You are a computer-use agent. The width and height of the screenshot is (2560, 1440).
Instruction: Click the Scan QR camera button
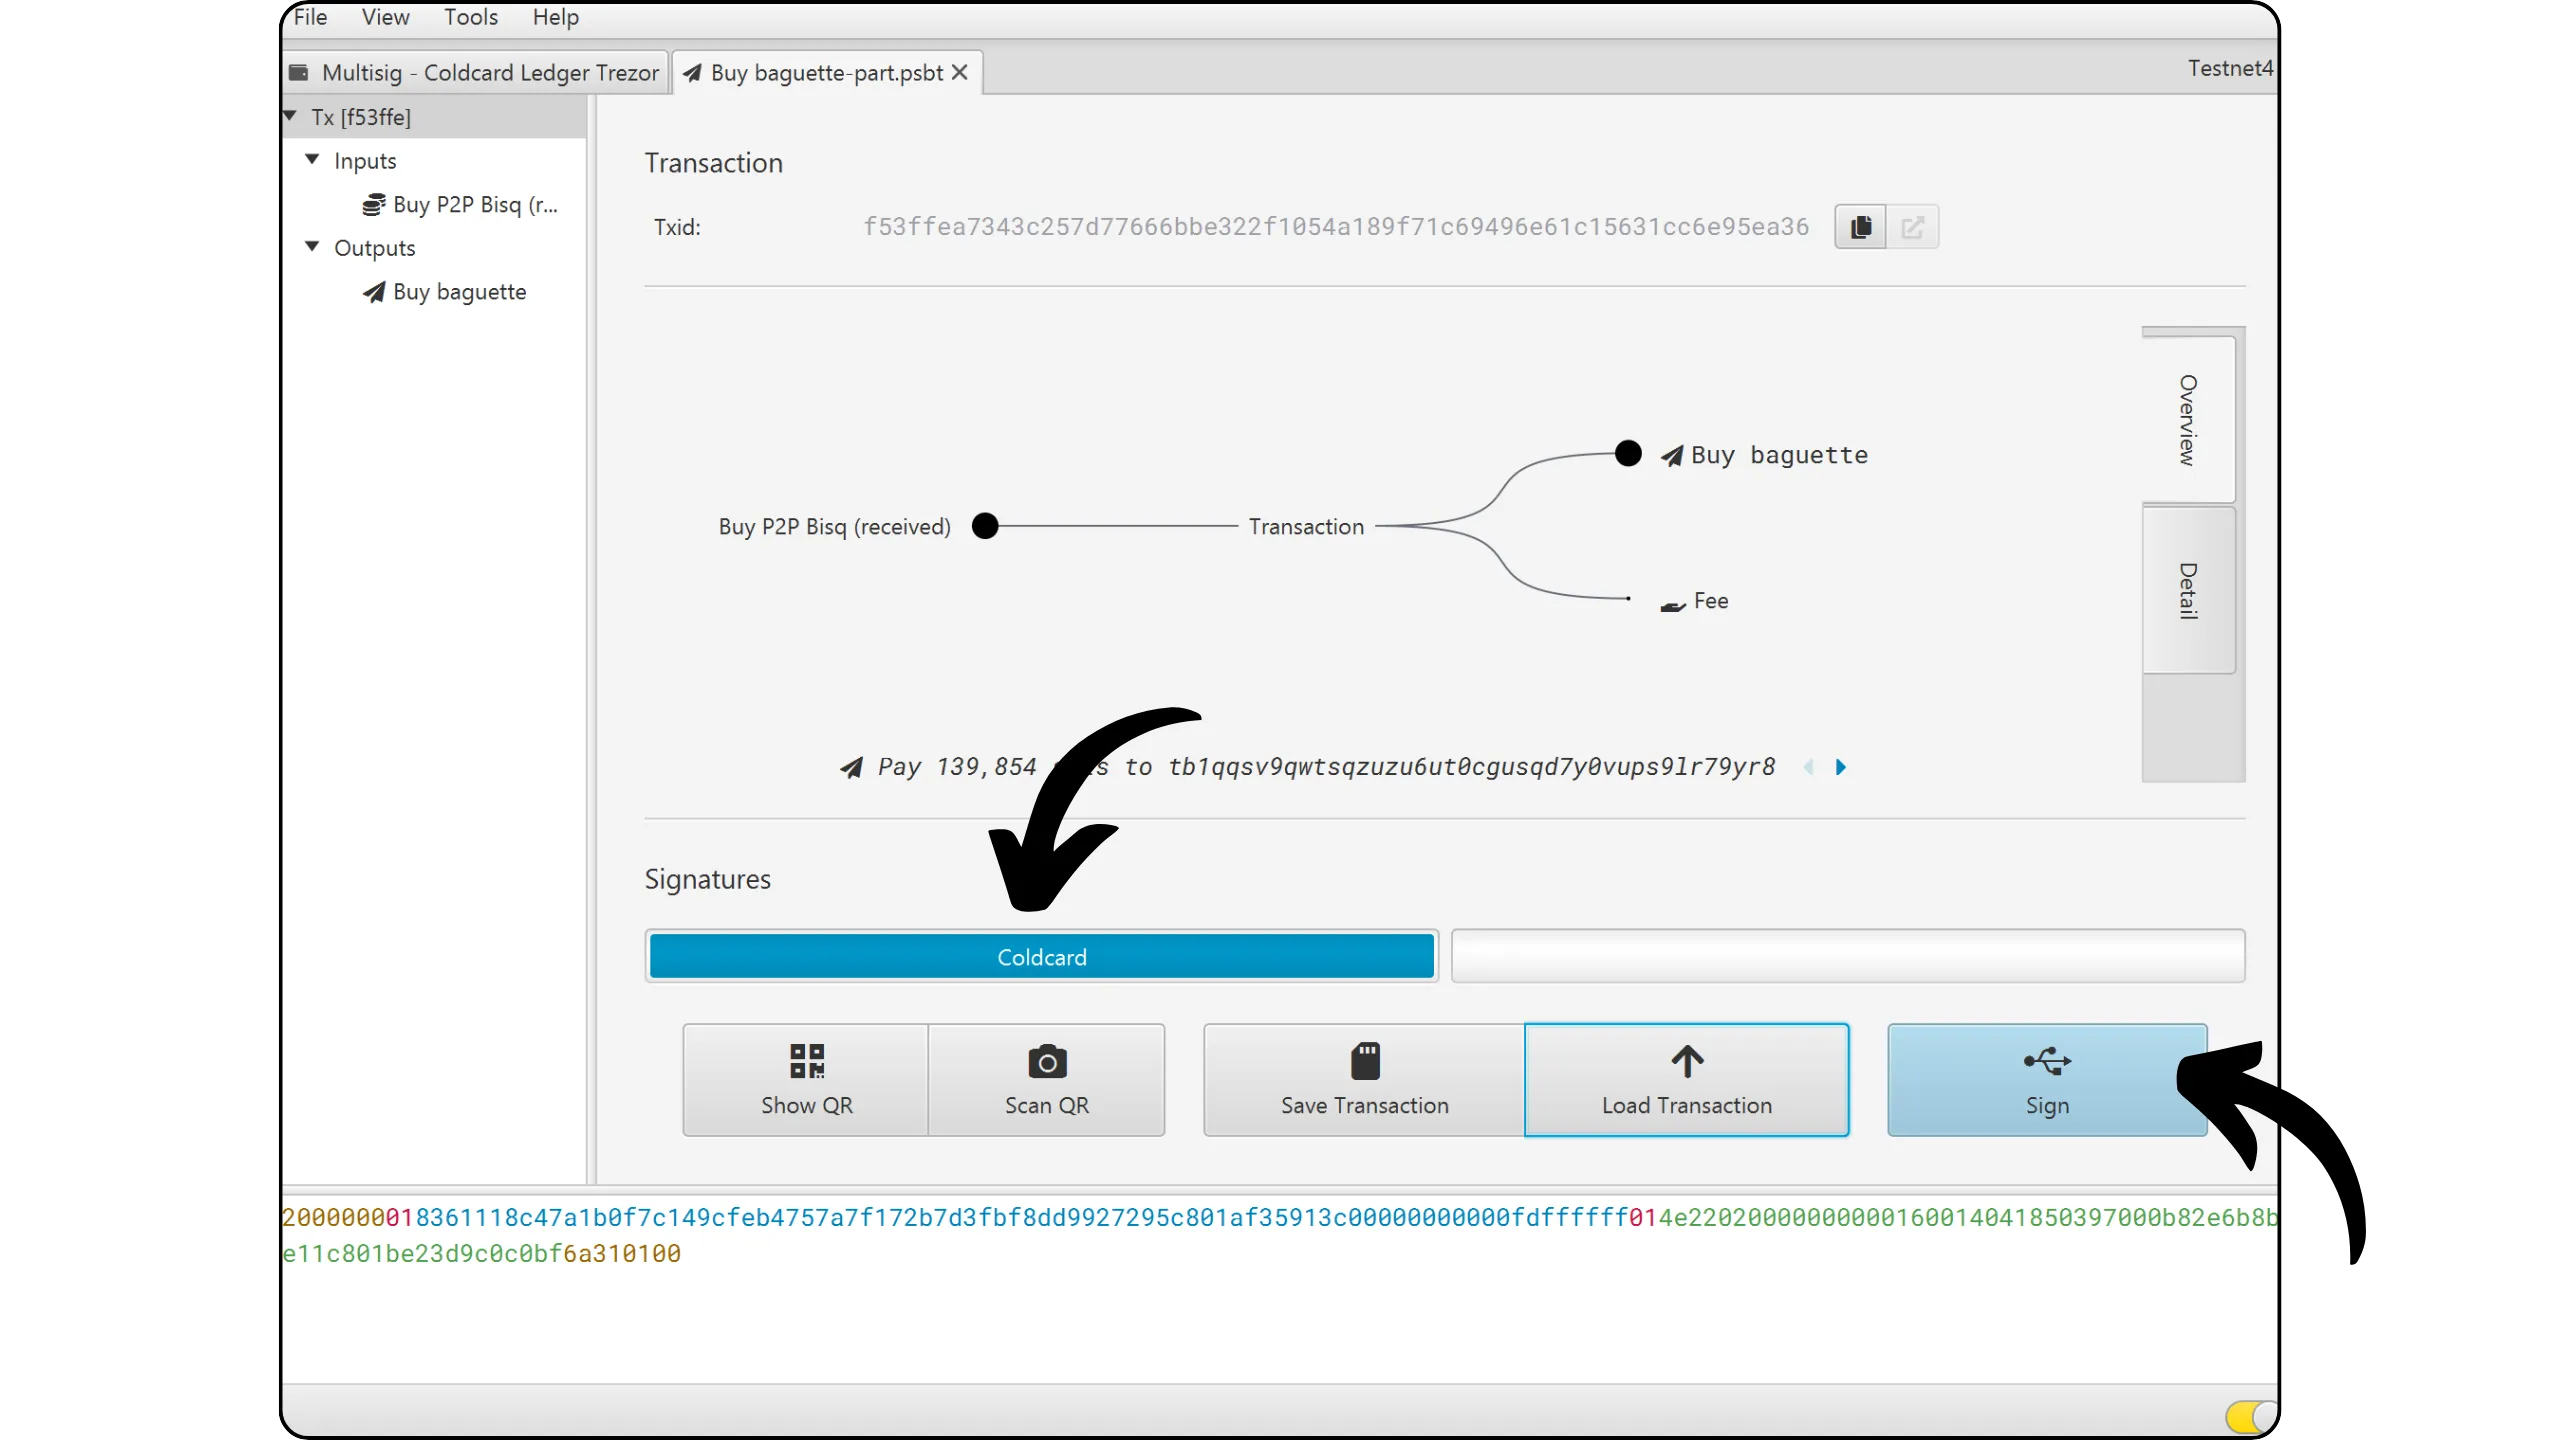point(1046,1080)
